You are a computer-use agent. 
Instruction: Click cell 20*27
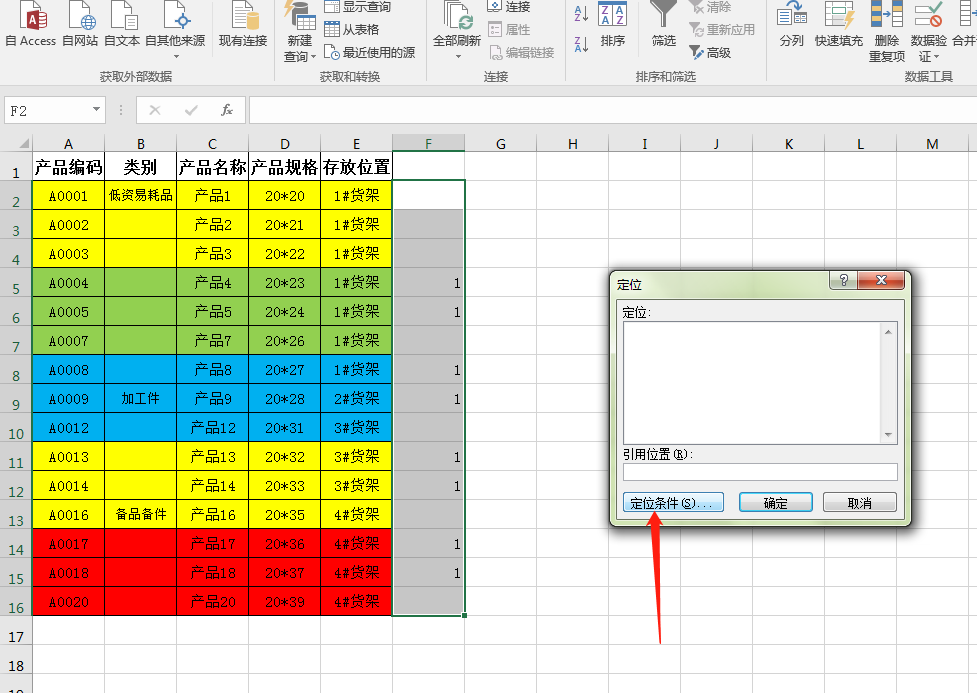coord(285,370)
